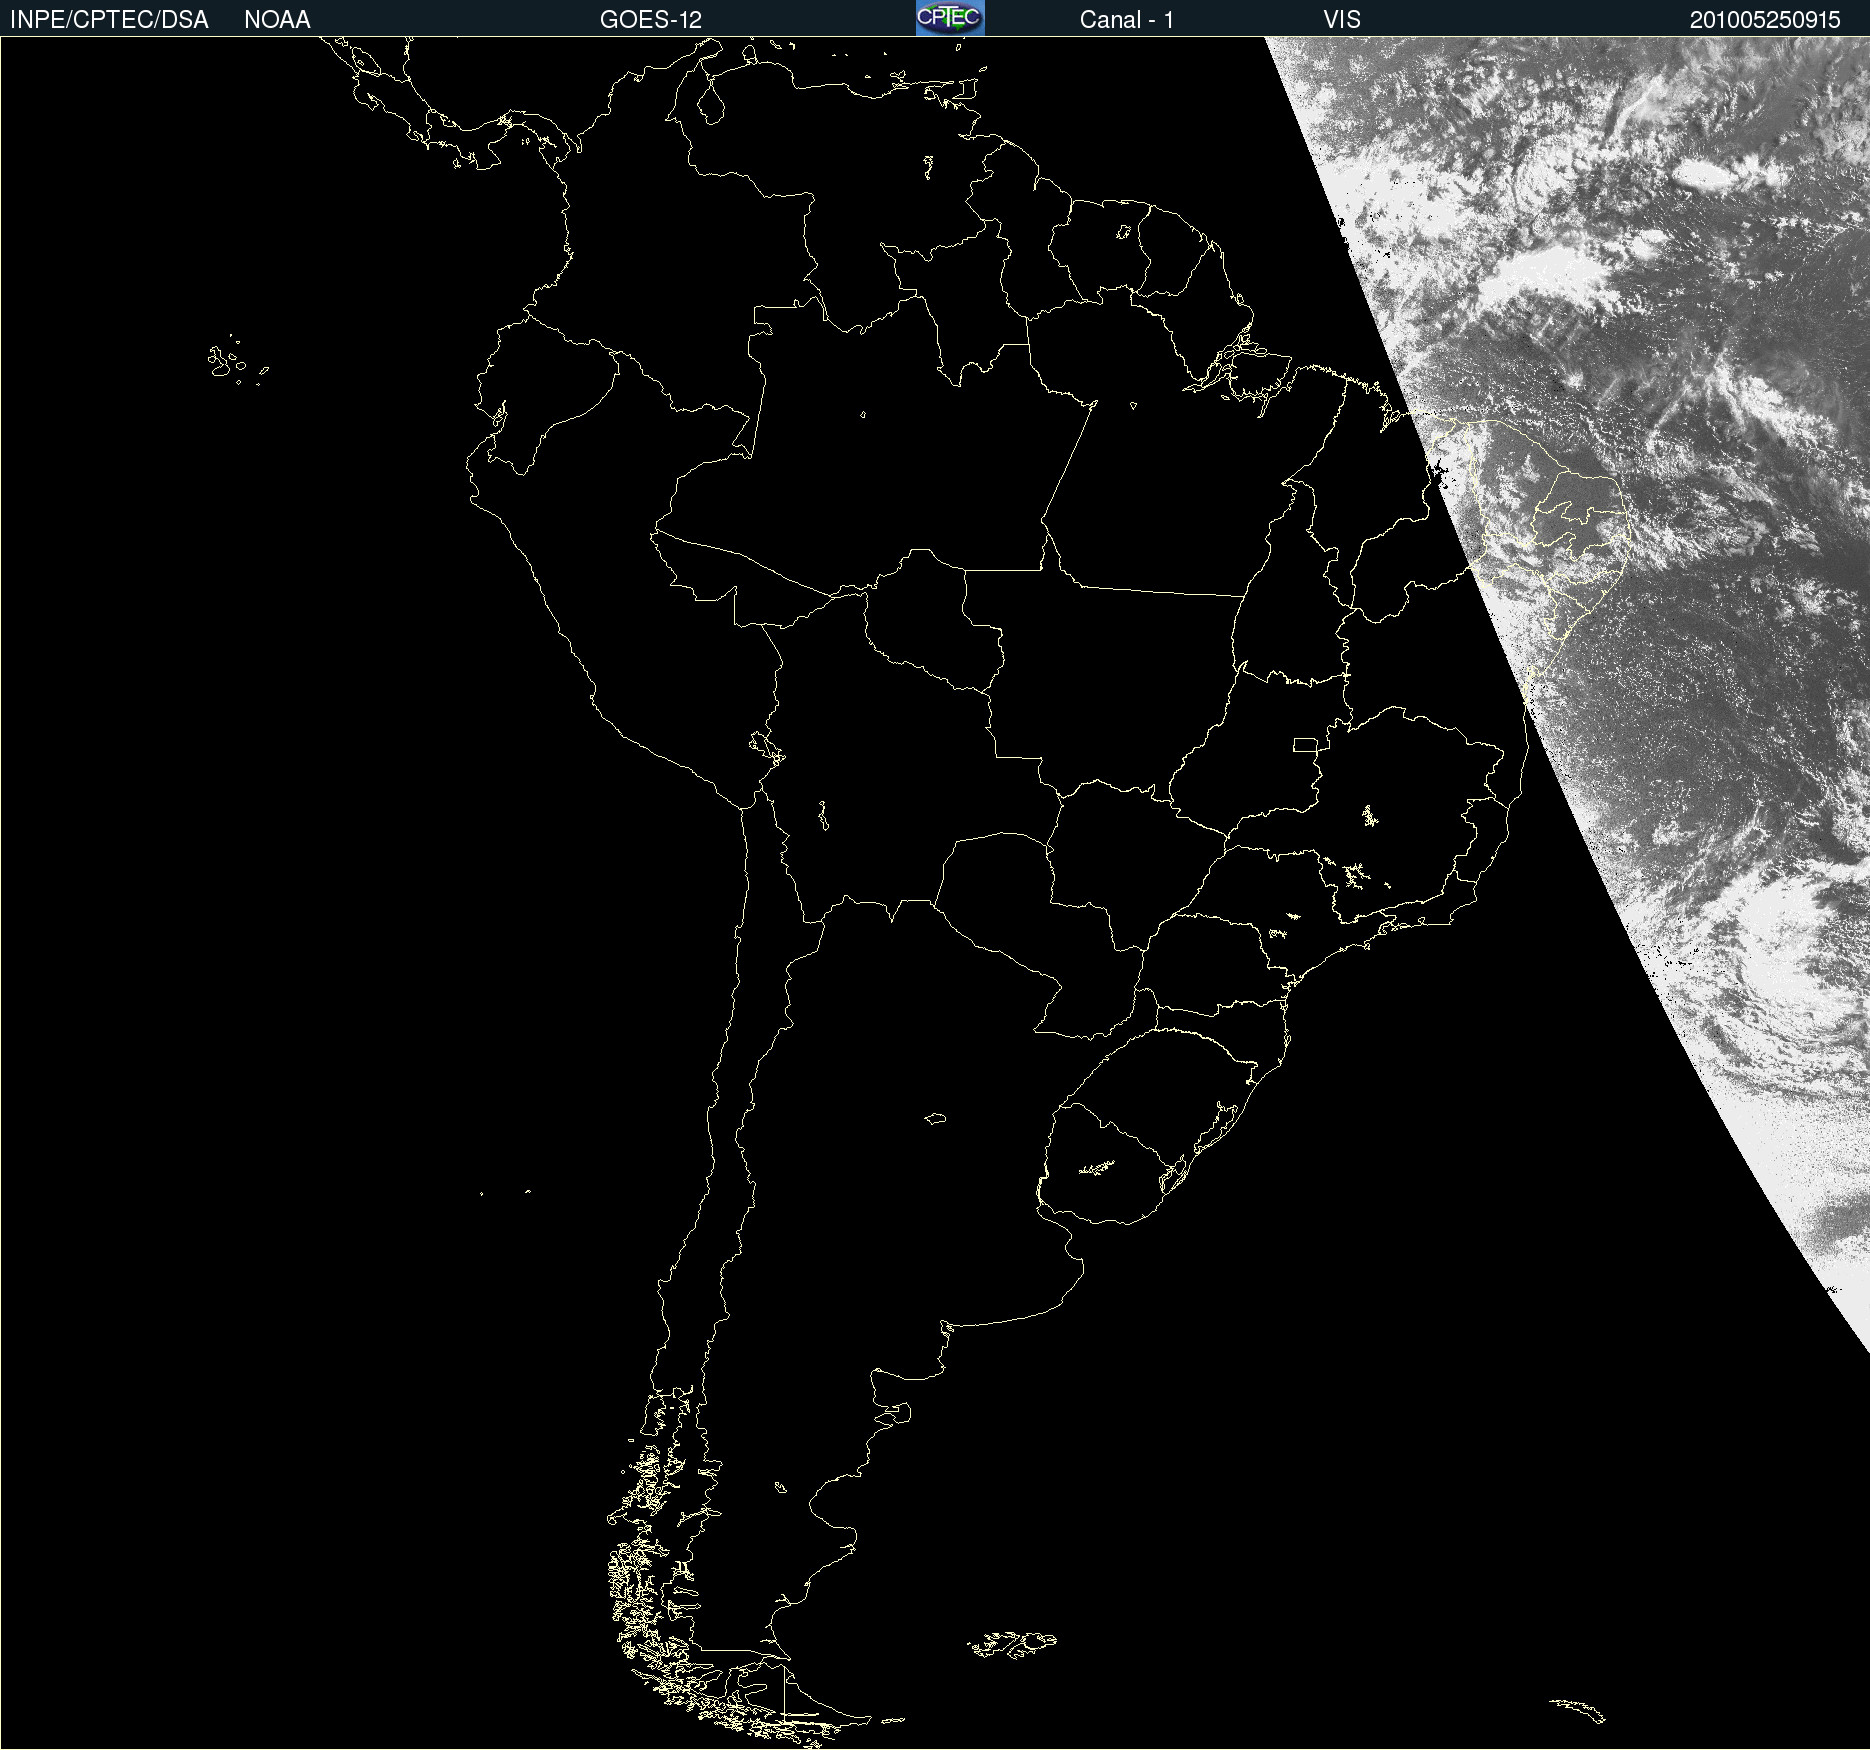Select the NOAA header text
Viewport: 1870px width, 1750px height.
277,20
